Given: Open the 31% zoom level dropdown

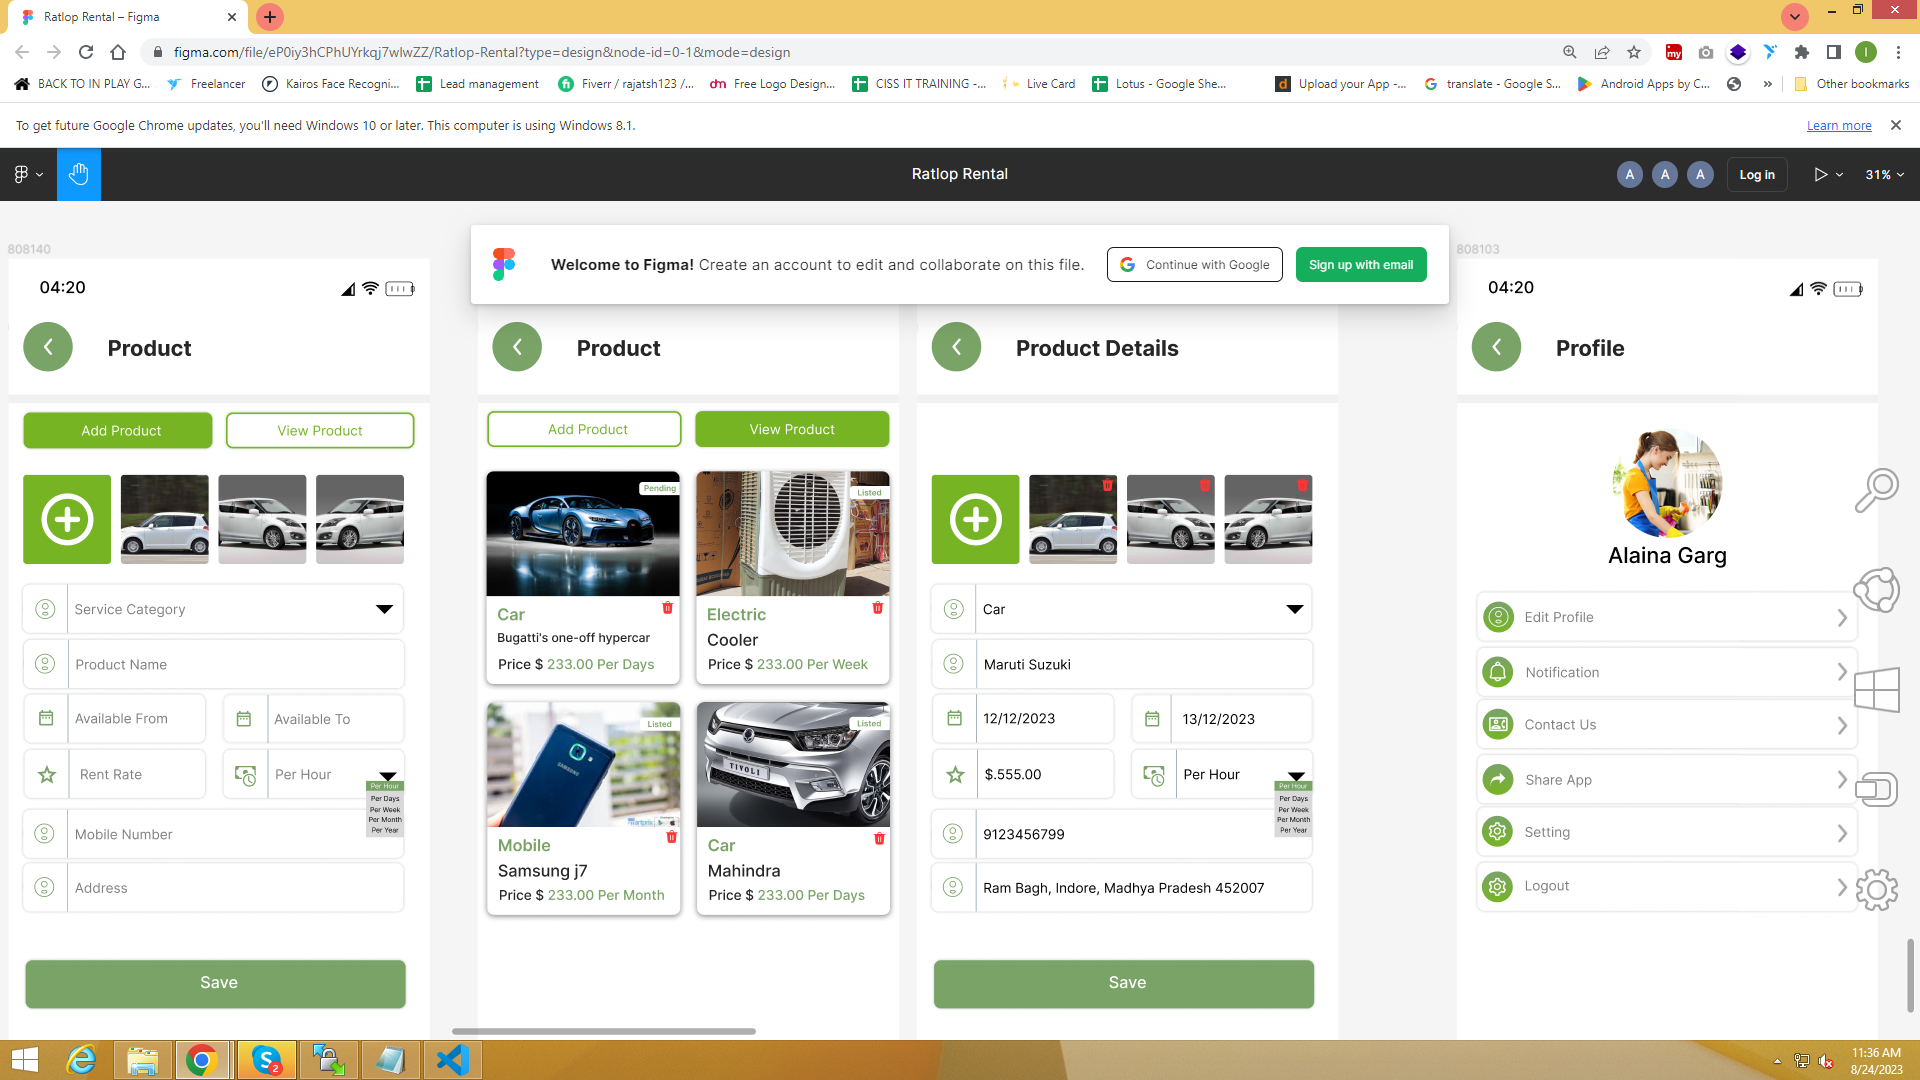Looking at the screenshot, I should click(x=1884, y=174).
